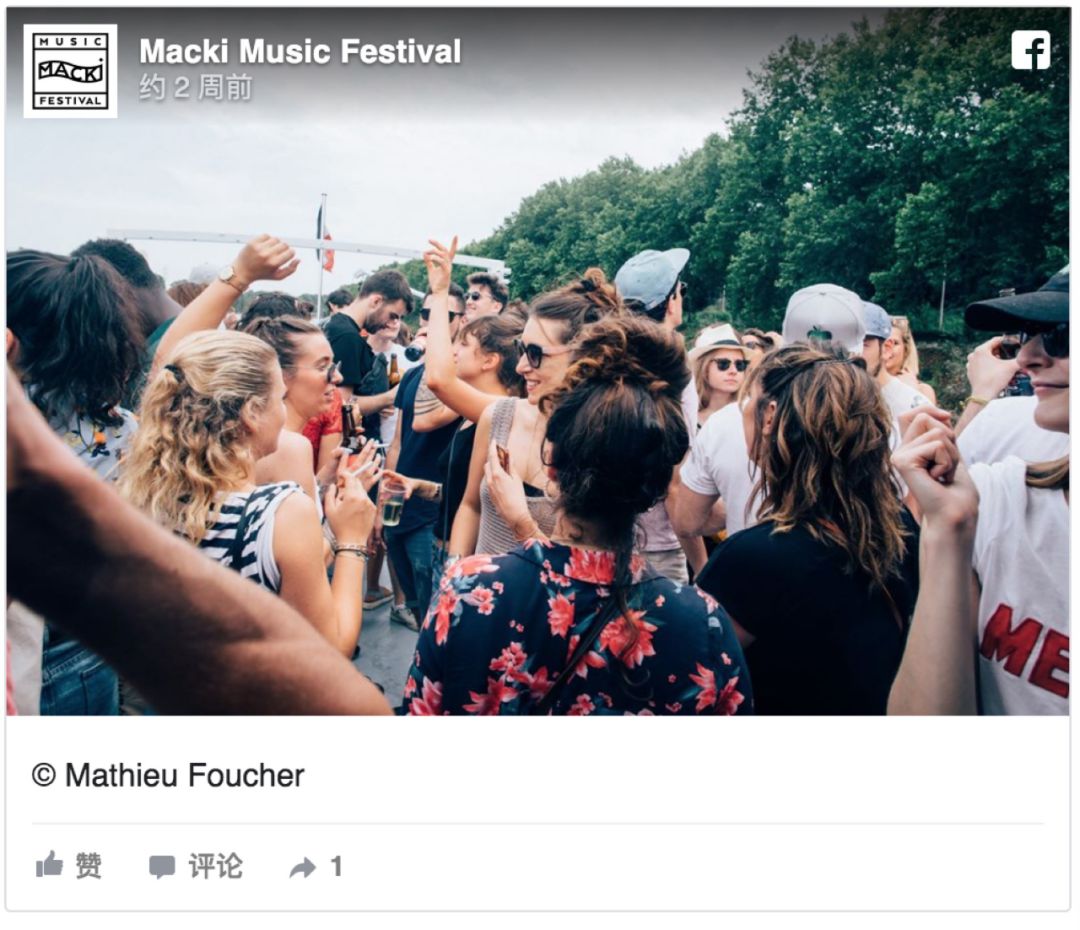
Task: Open the post timestamp 约 2 周前
Action: pyautogui.click(x=196, y=87)
